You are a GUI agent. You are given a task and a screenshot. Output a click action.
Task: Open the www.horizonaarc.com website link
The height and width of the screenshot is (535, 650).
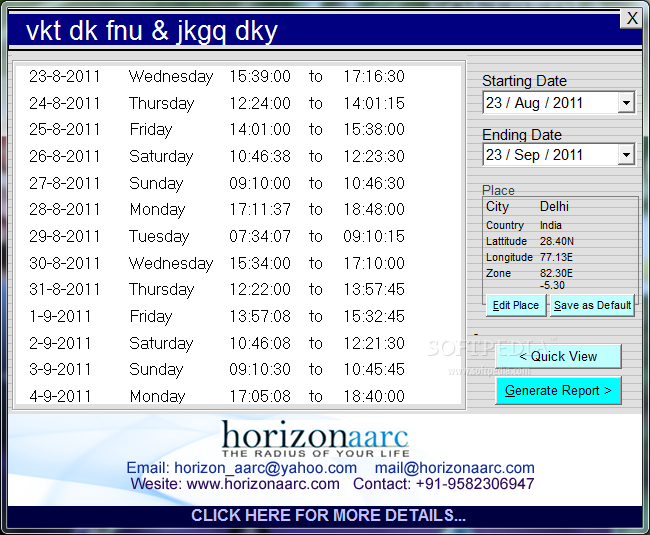[263, 484]
